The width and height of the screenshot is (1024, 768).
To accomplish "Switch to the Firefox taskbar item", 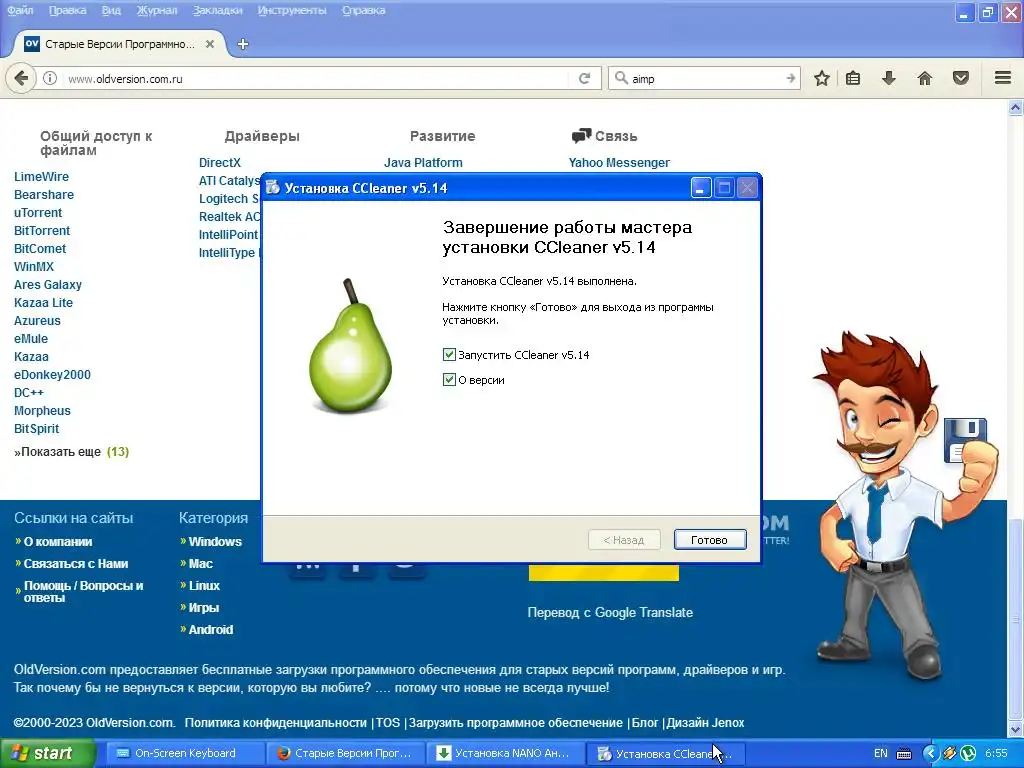I will click(345, 753).
